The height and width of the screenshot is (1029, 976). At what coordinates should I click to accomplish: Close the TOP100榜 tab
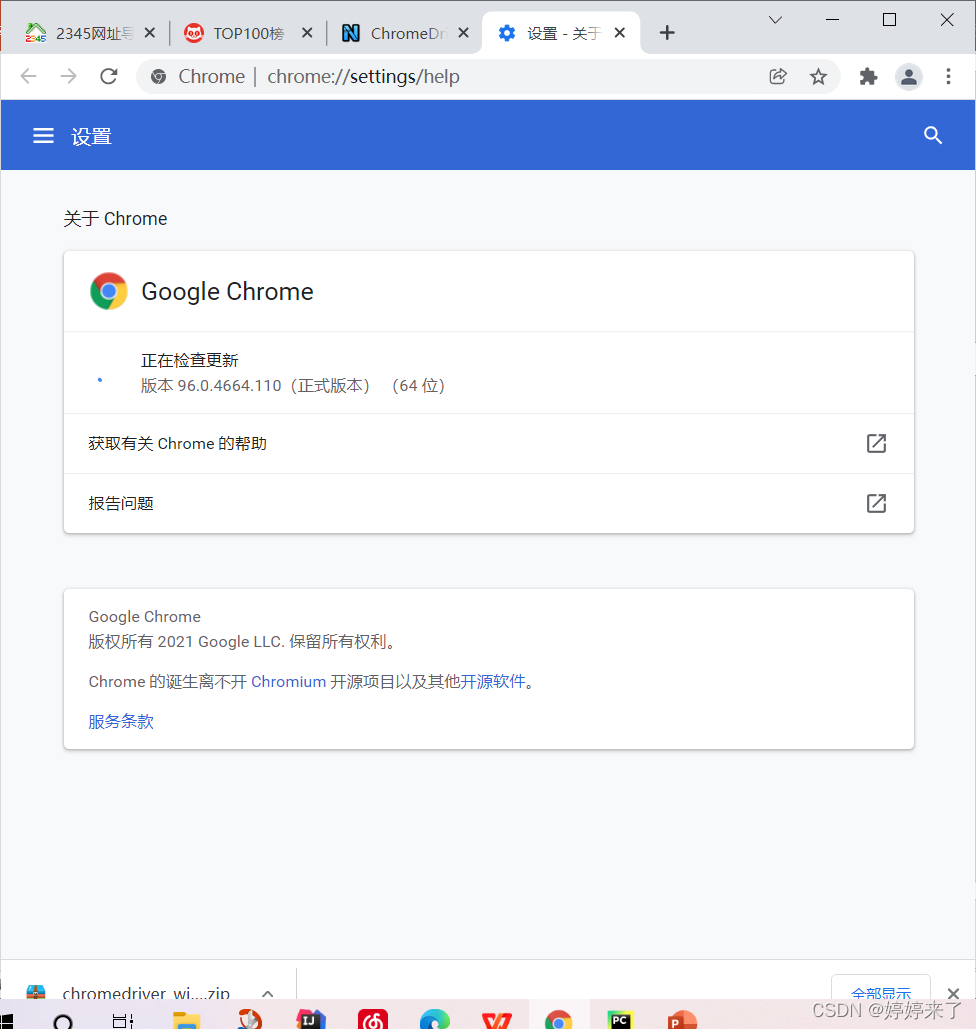(x=307, y=33)
